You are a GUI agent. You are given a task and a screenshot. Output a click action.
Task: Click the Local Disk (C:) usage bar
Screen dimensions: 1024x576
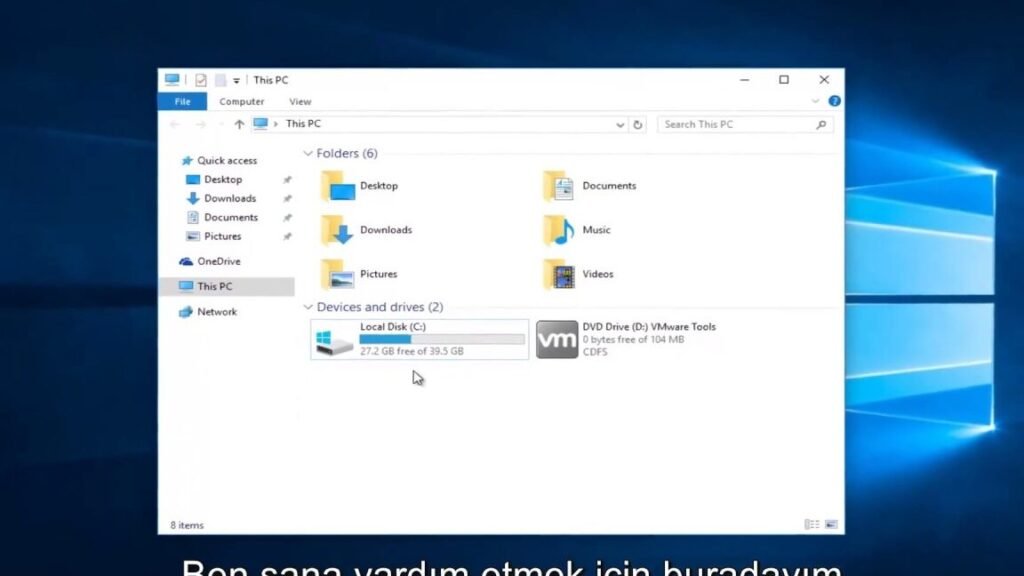(x=442, y=340)
